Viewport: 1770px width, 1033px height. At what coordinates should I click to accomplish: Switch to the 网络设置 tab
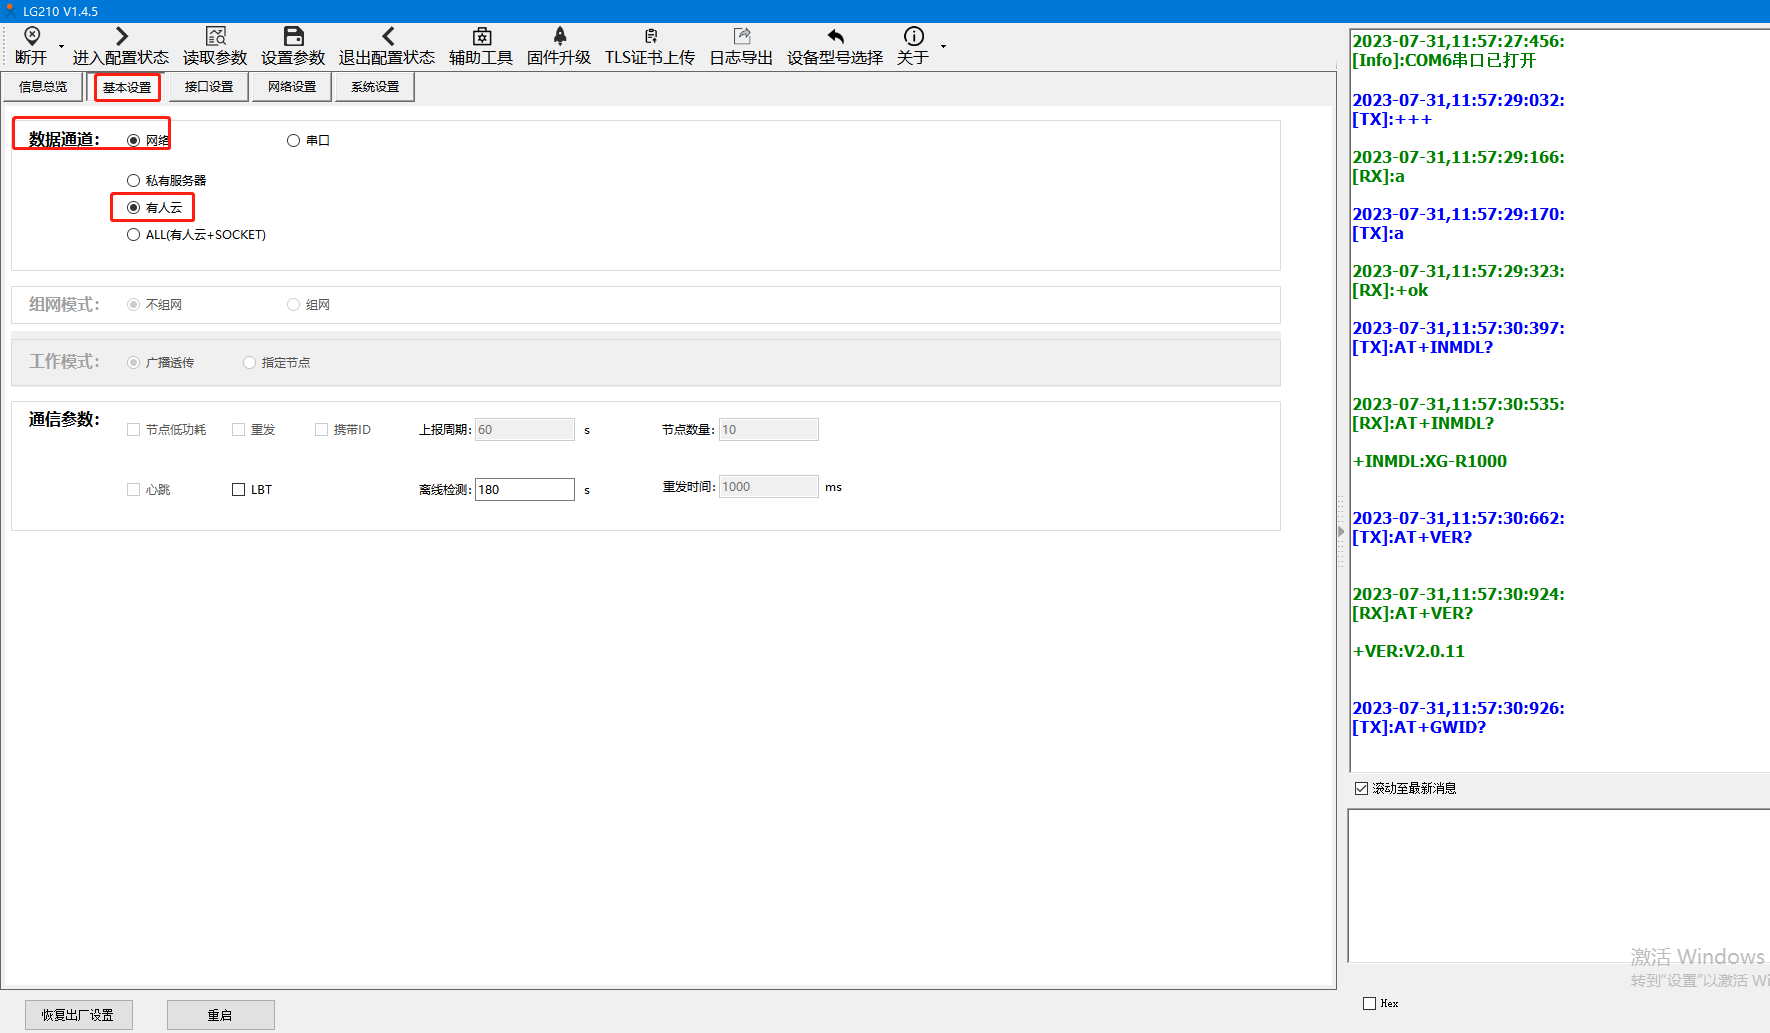pos(292,87)
